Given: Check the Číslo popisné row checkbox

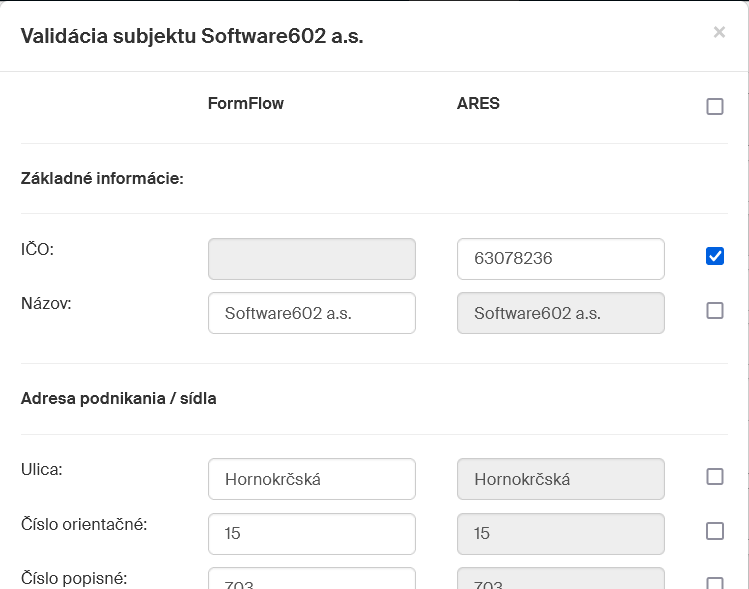Looking at the screenshot, I should coord(715,582).
